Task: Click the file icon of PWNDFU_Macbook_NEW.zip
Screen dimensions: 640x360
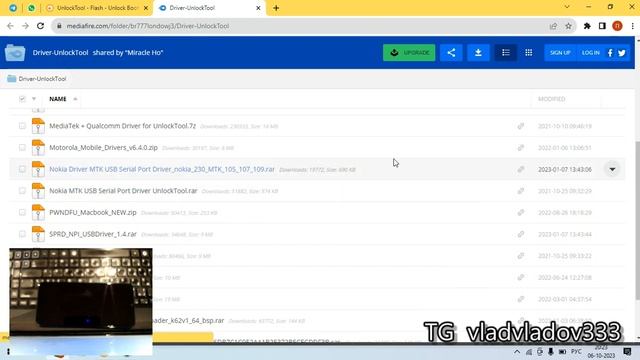Action: 38,212
